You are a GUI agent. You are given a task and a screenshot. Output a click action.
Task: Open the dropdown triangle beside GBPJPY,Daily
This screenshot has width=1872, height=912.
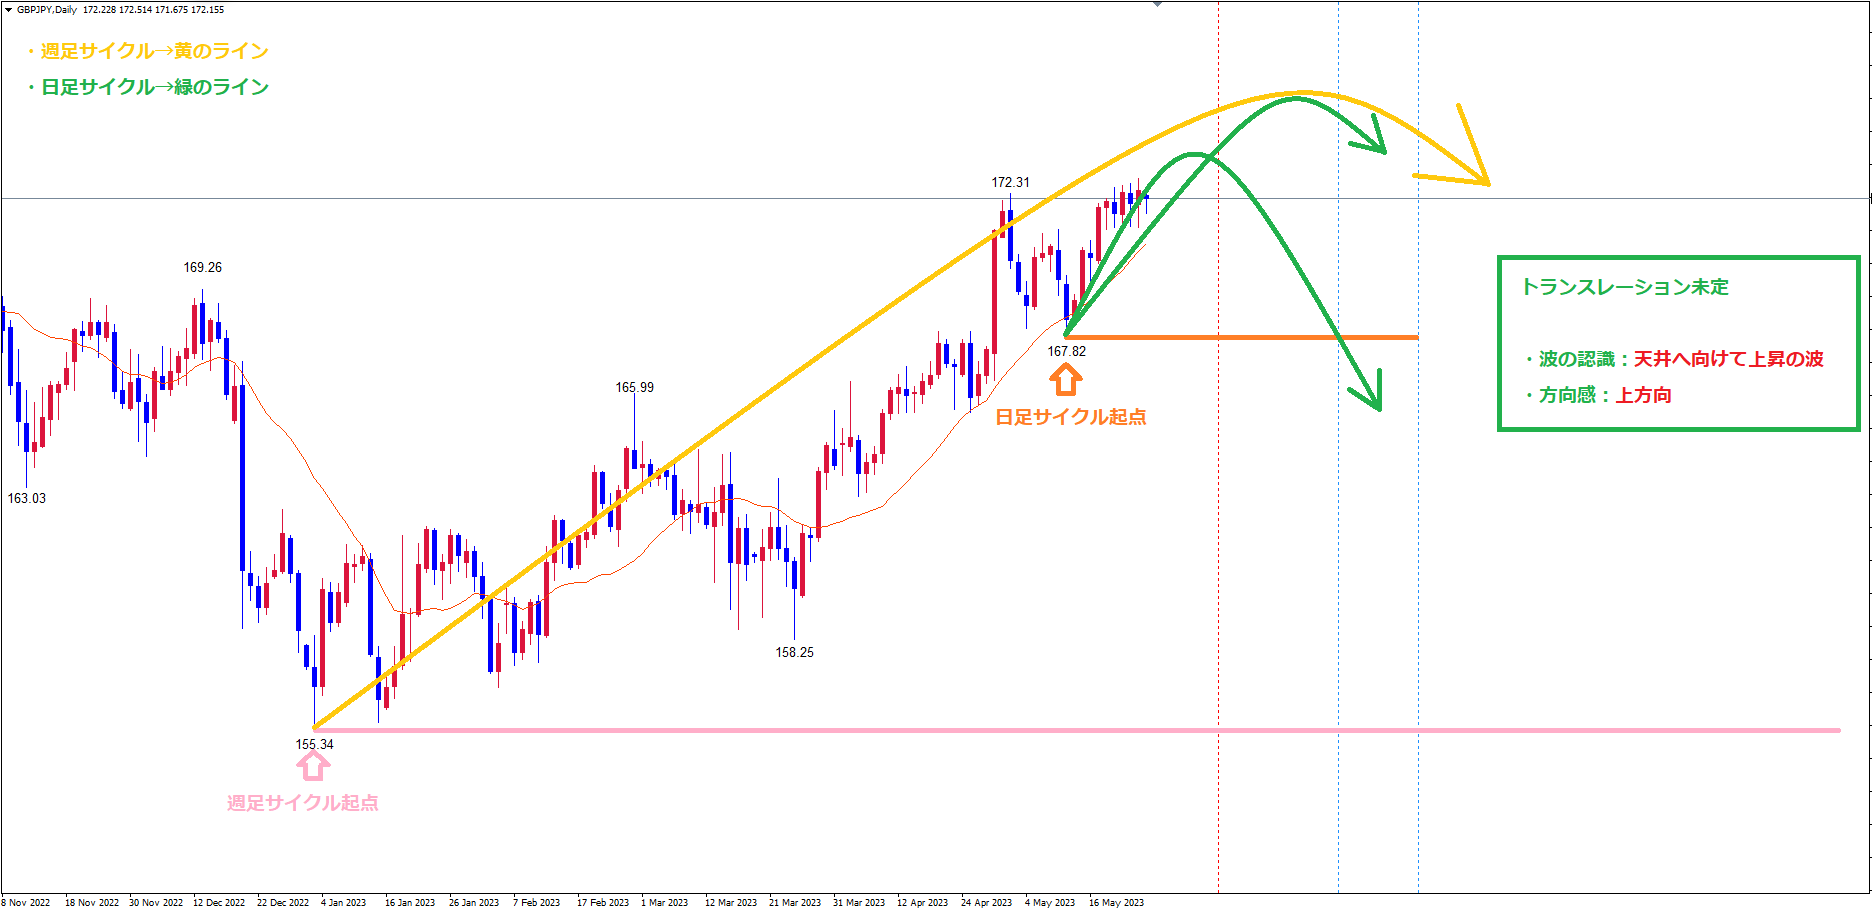pos(8,10)
